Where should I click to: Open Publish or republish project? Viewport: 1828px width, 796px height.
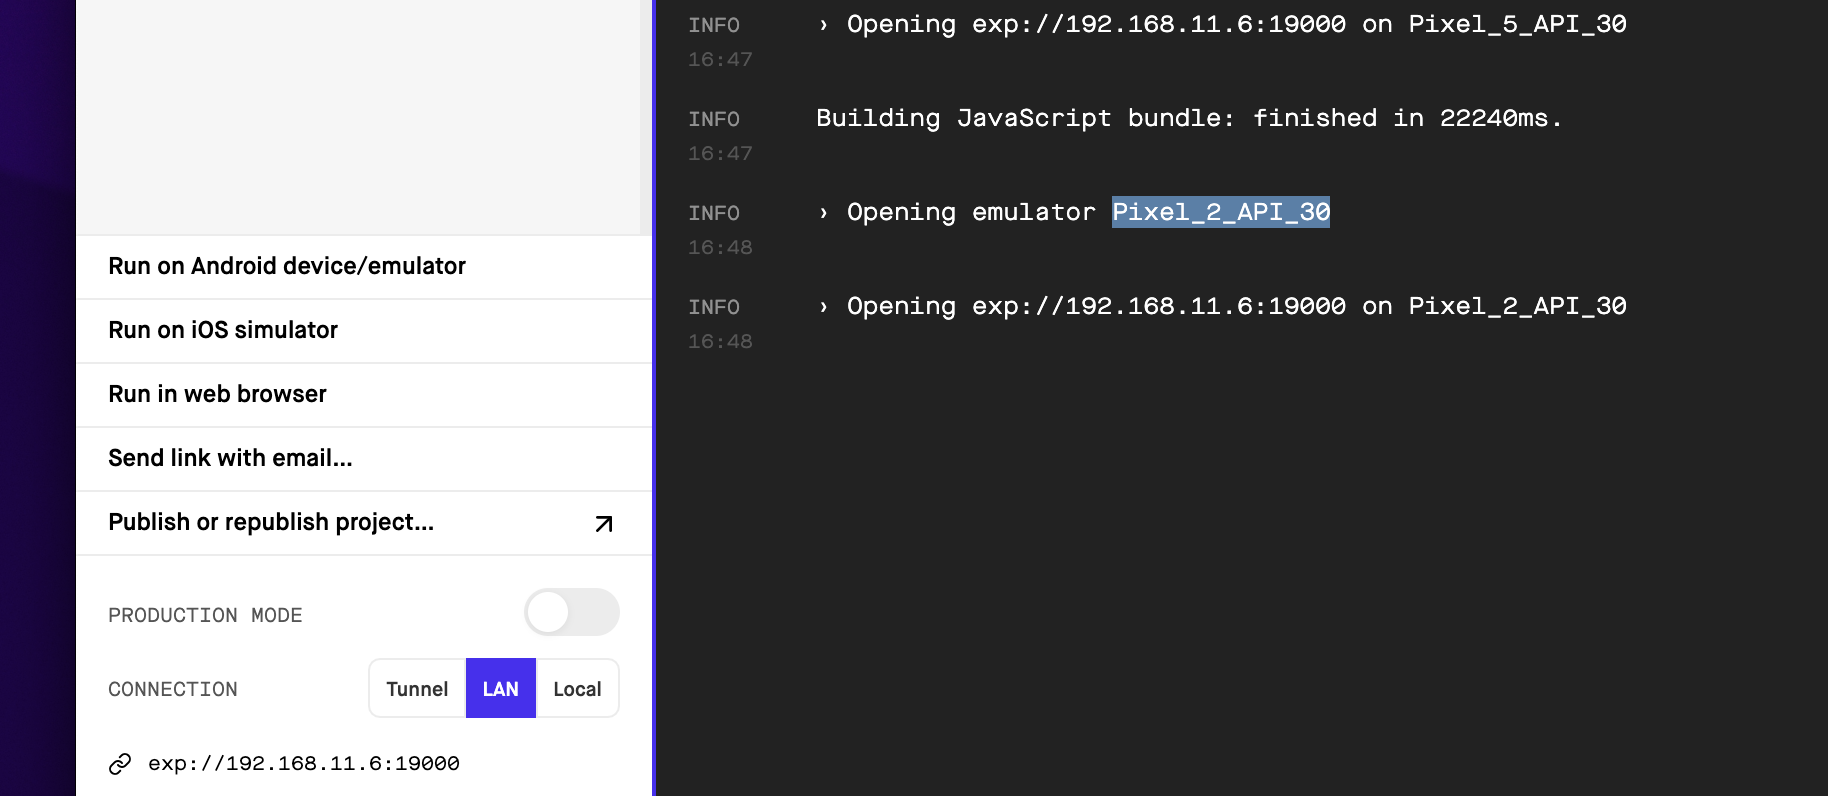[x=271, y=522]
